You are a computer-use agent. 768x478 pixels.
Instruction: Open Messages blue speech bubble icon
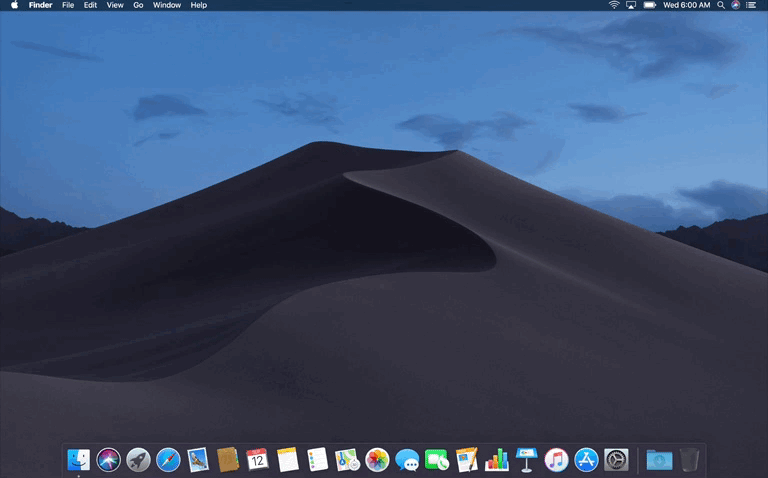pos(407,460)
